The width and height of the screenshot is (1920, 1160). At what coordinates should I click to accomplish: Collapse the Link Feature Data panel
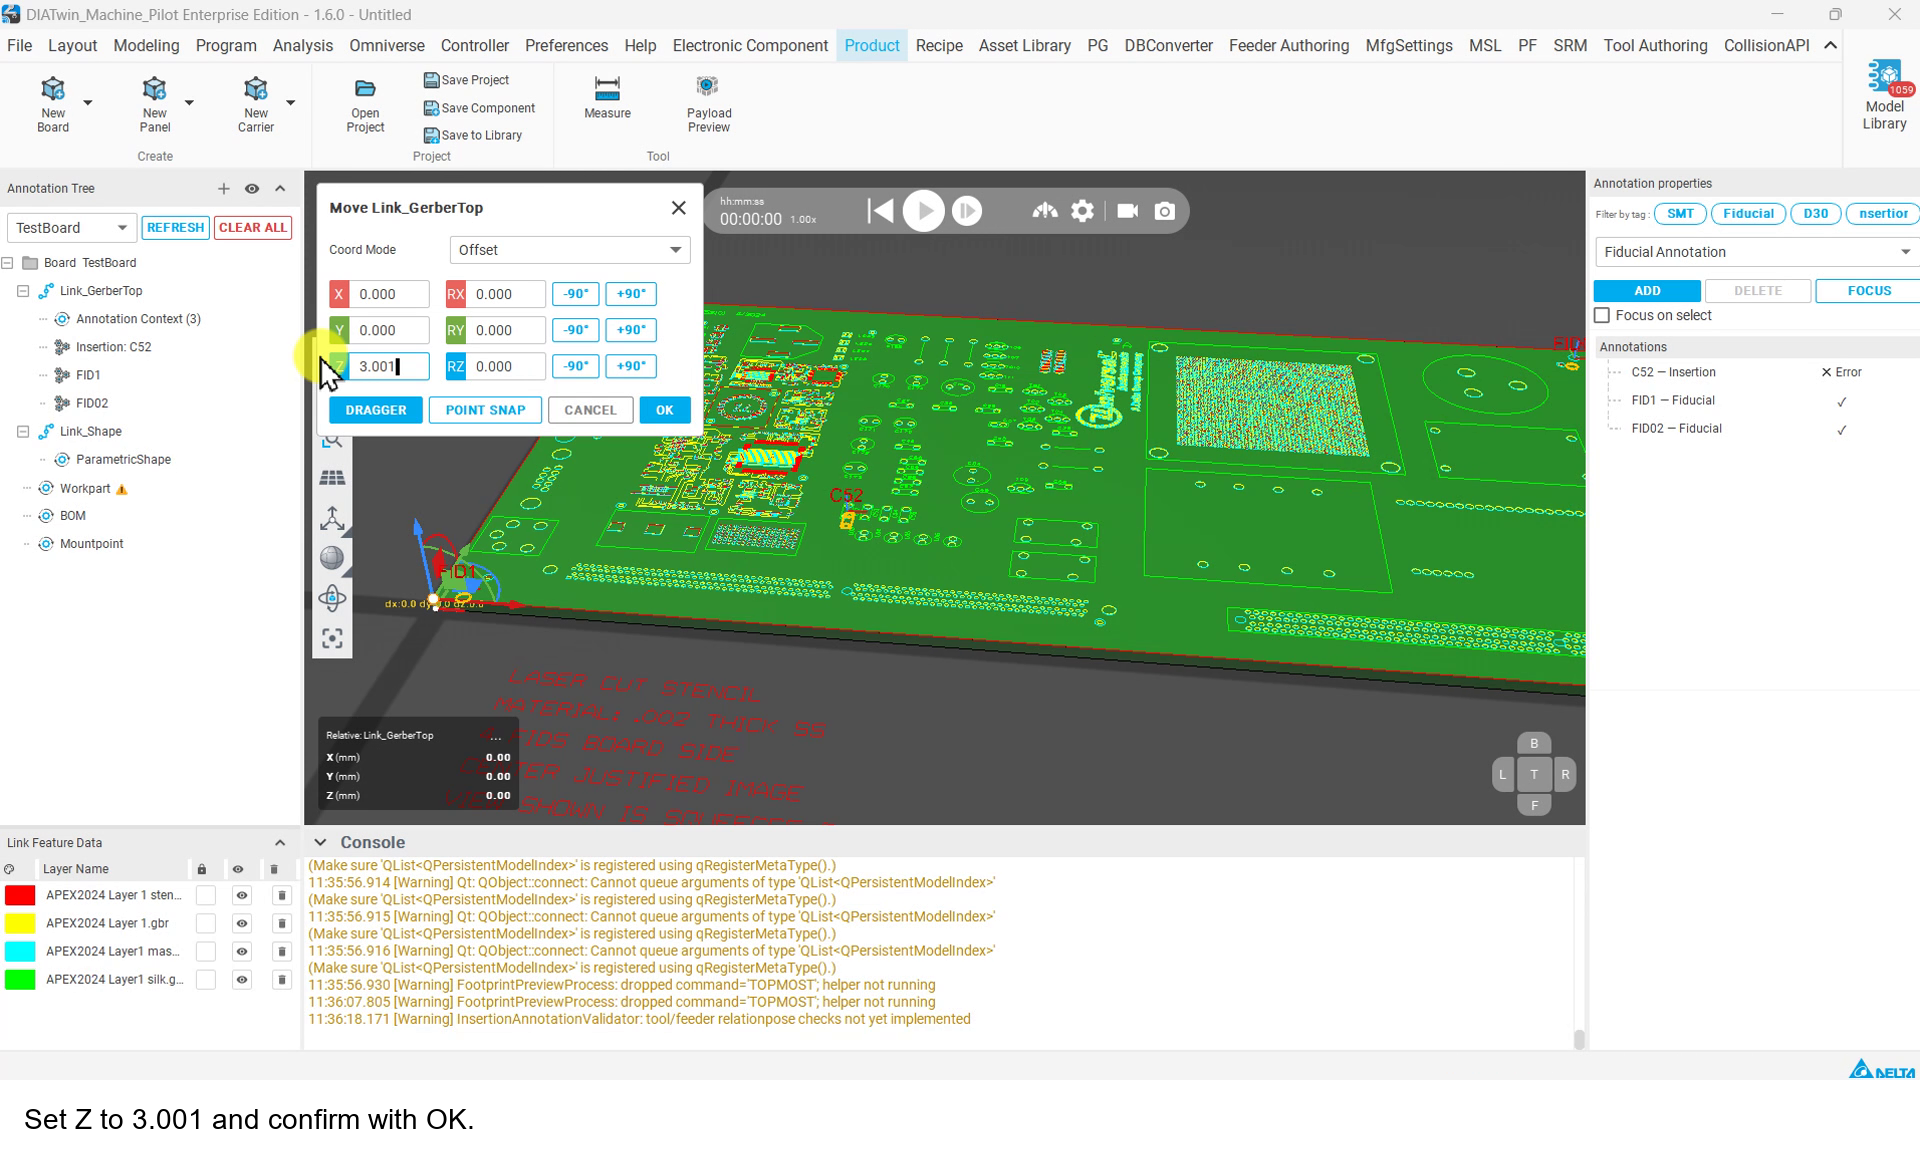coord(280,843)
